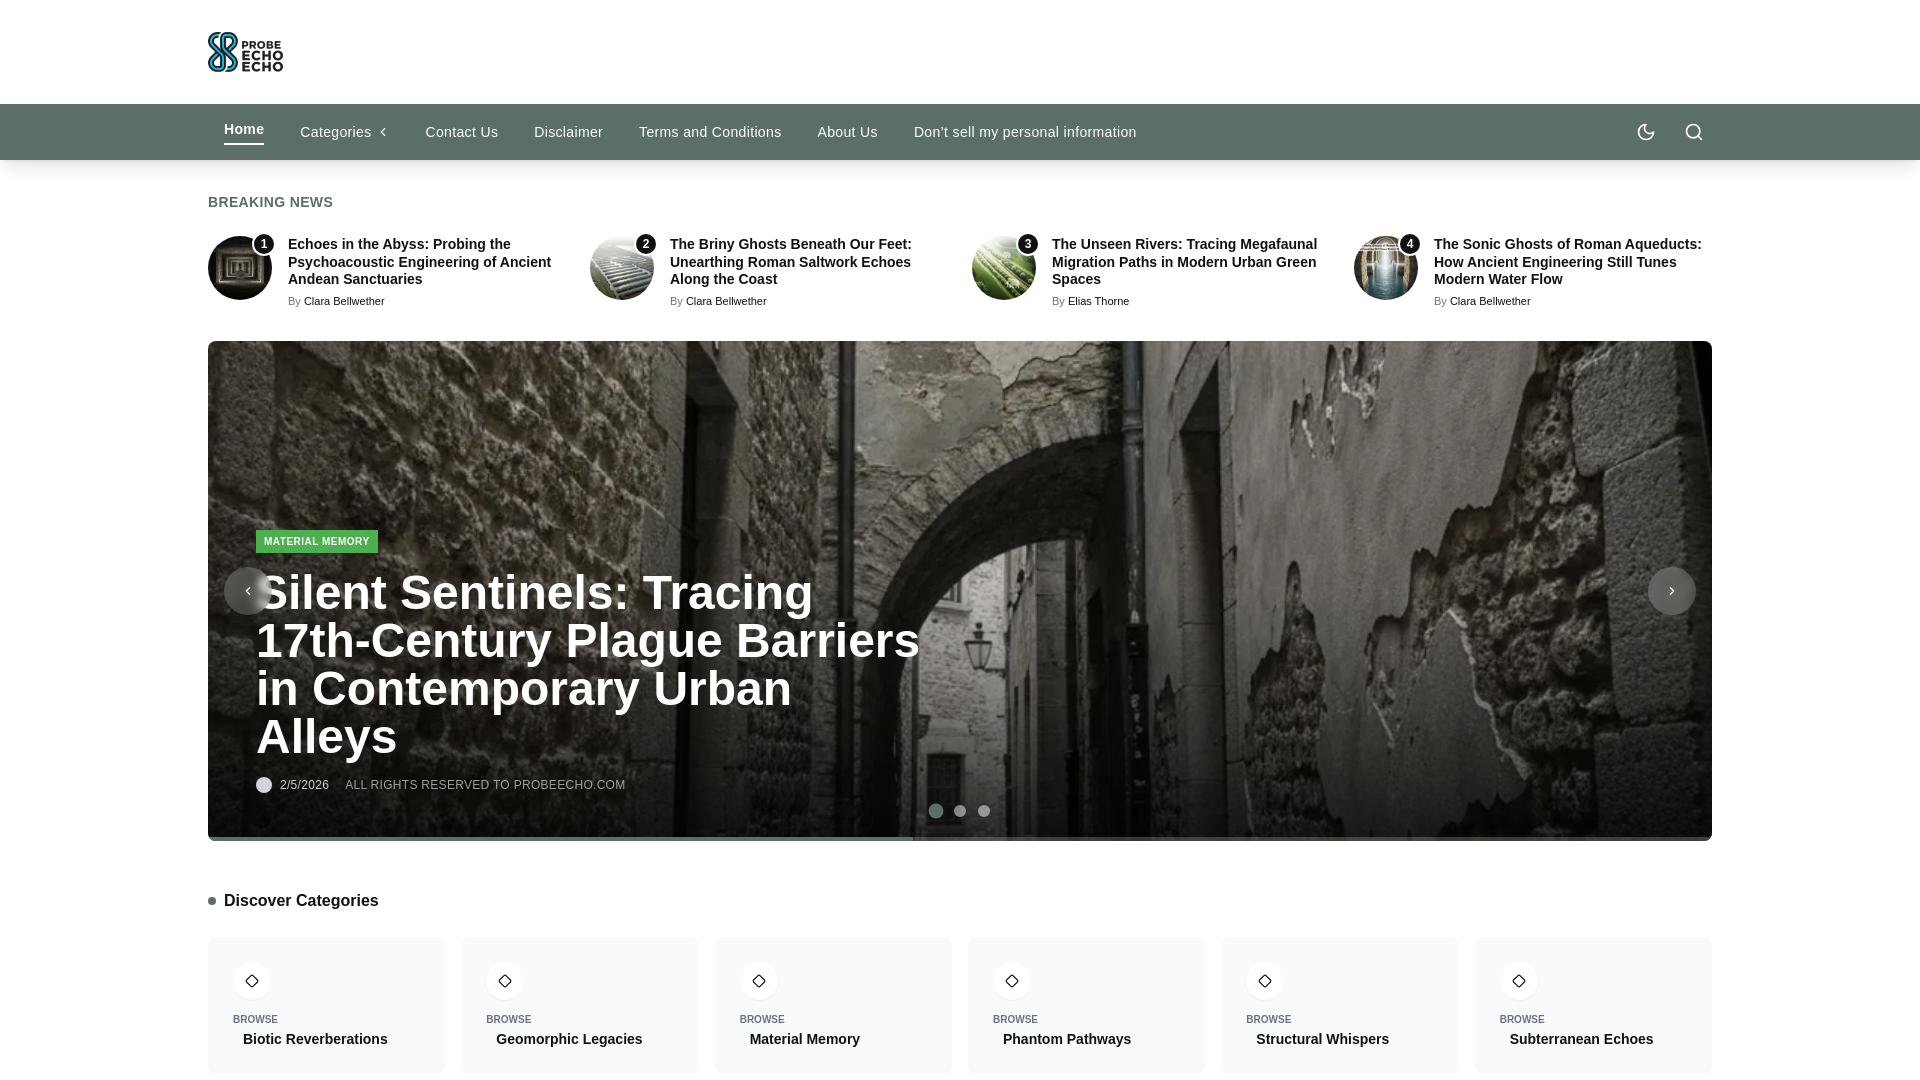
Task: Open Unseen Rivers article thumbnail
Action: (1004, 268)
